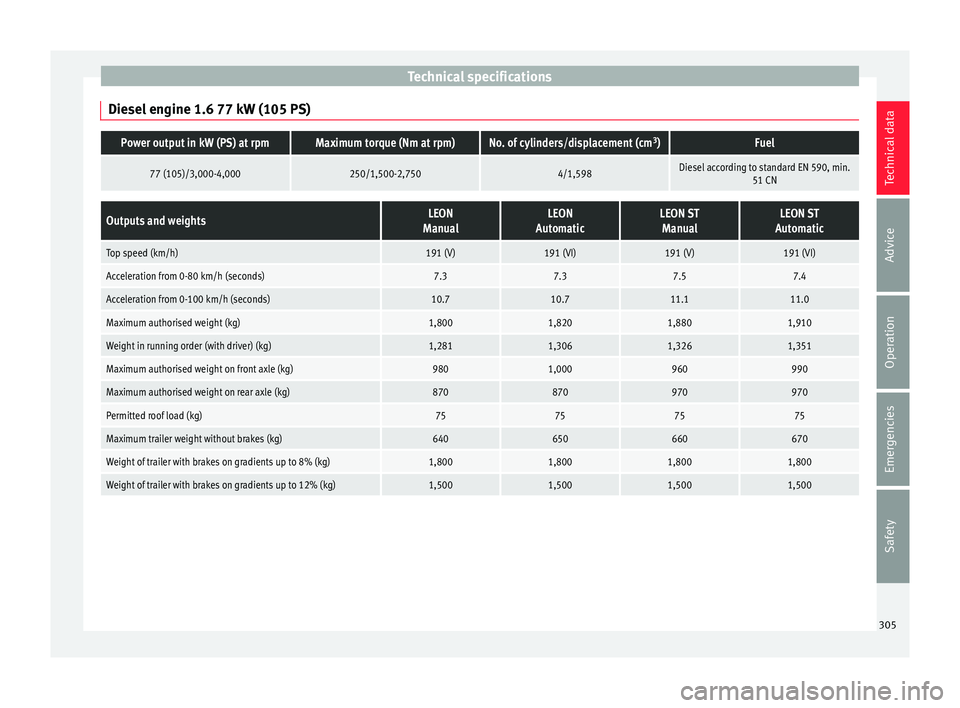Select the LEON Manual column header

click(440, 220)
